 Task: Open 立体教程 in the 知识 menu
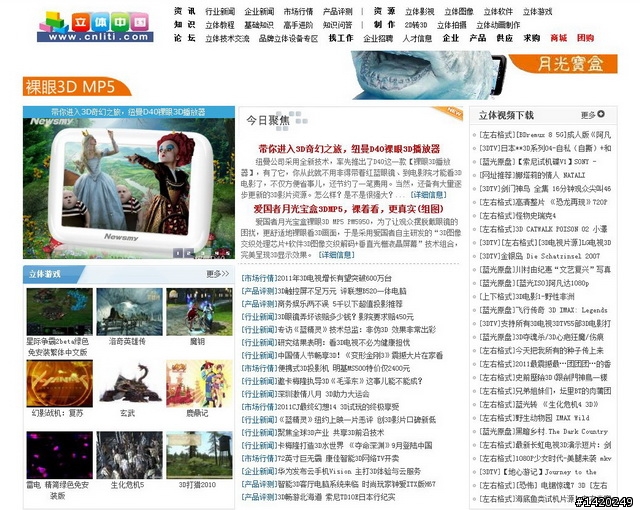click(220, 25)
